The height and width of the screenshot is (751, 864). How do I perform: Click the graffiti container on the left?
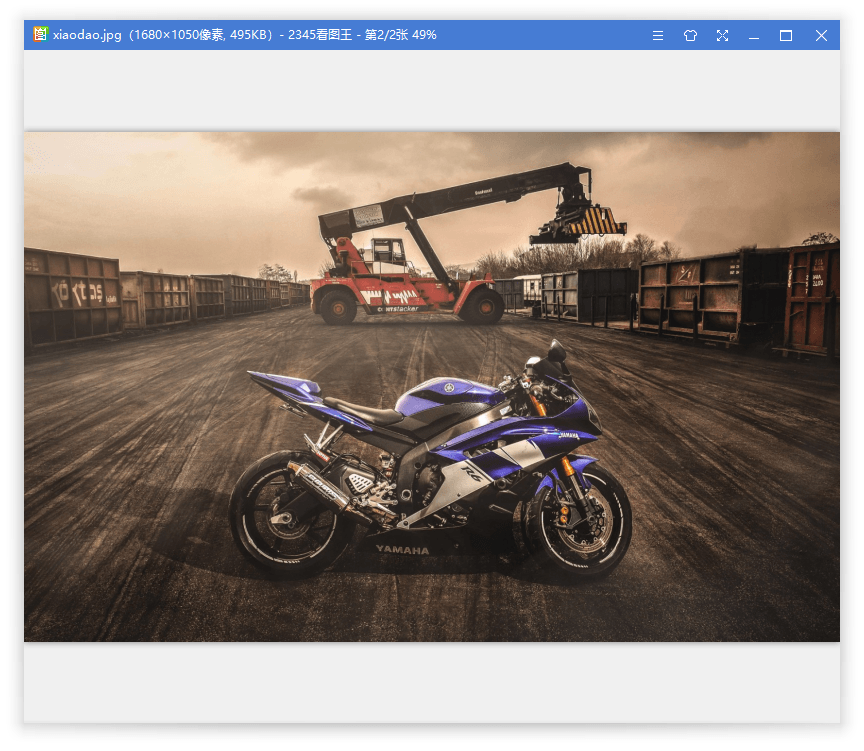point(72,296)
